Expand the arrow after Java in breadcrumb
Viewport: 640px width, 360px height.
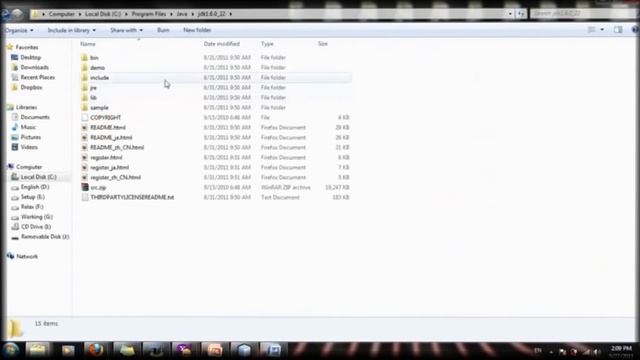pyautogui.click(x=193, y=14)
